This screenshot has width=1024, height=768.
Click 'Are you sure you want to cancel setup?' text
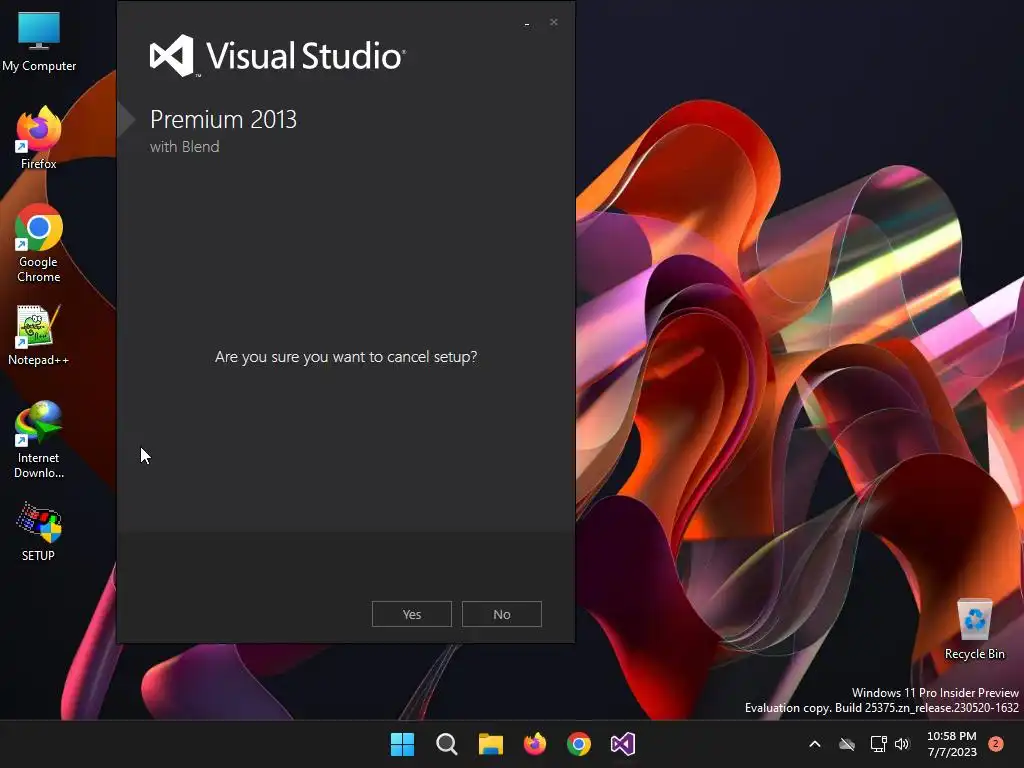(x=346, y=357)
